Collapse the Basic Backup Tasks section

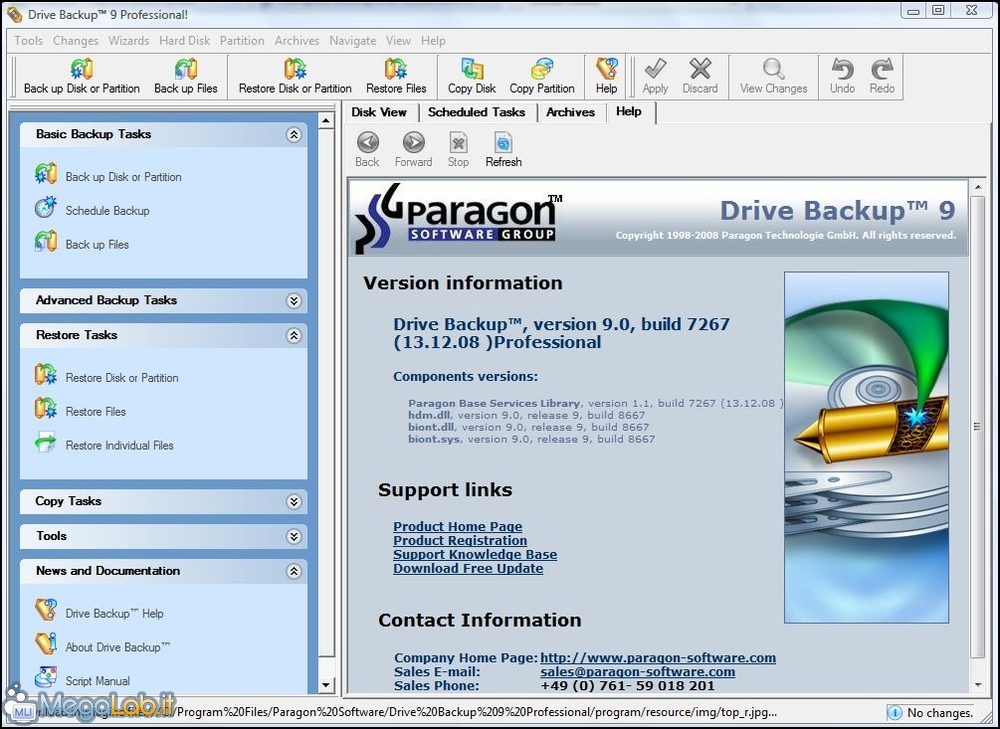tap(293, 135)
